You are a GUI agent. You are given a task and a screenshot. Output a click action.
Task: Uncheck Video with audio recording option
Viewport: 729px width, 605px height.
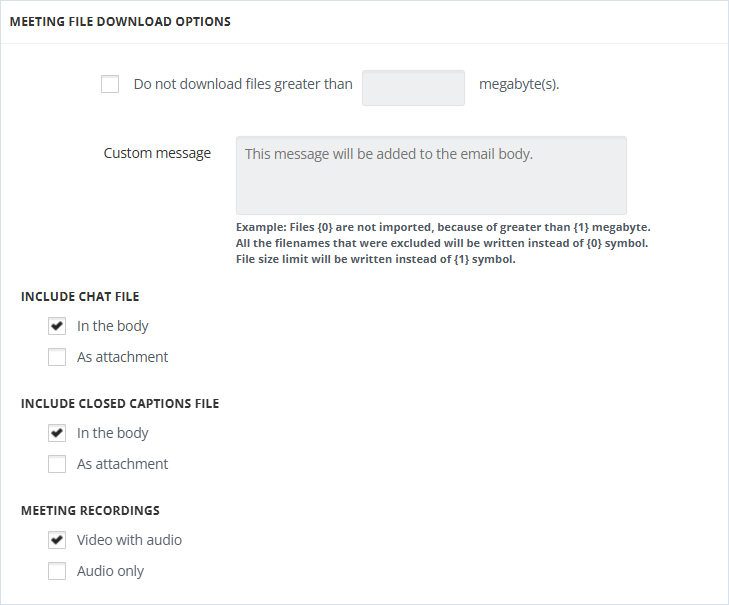[x=57, y=540]
